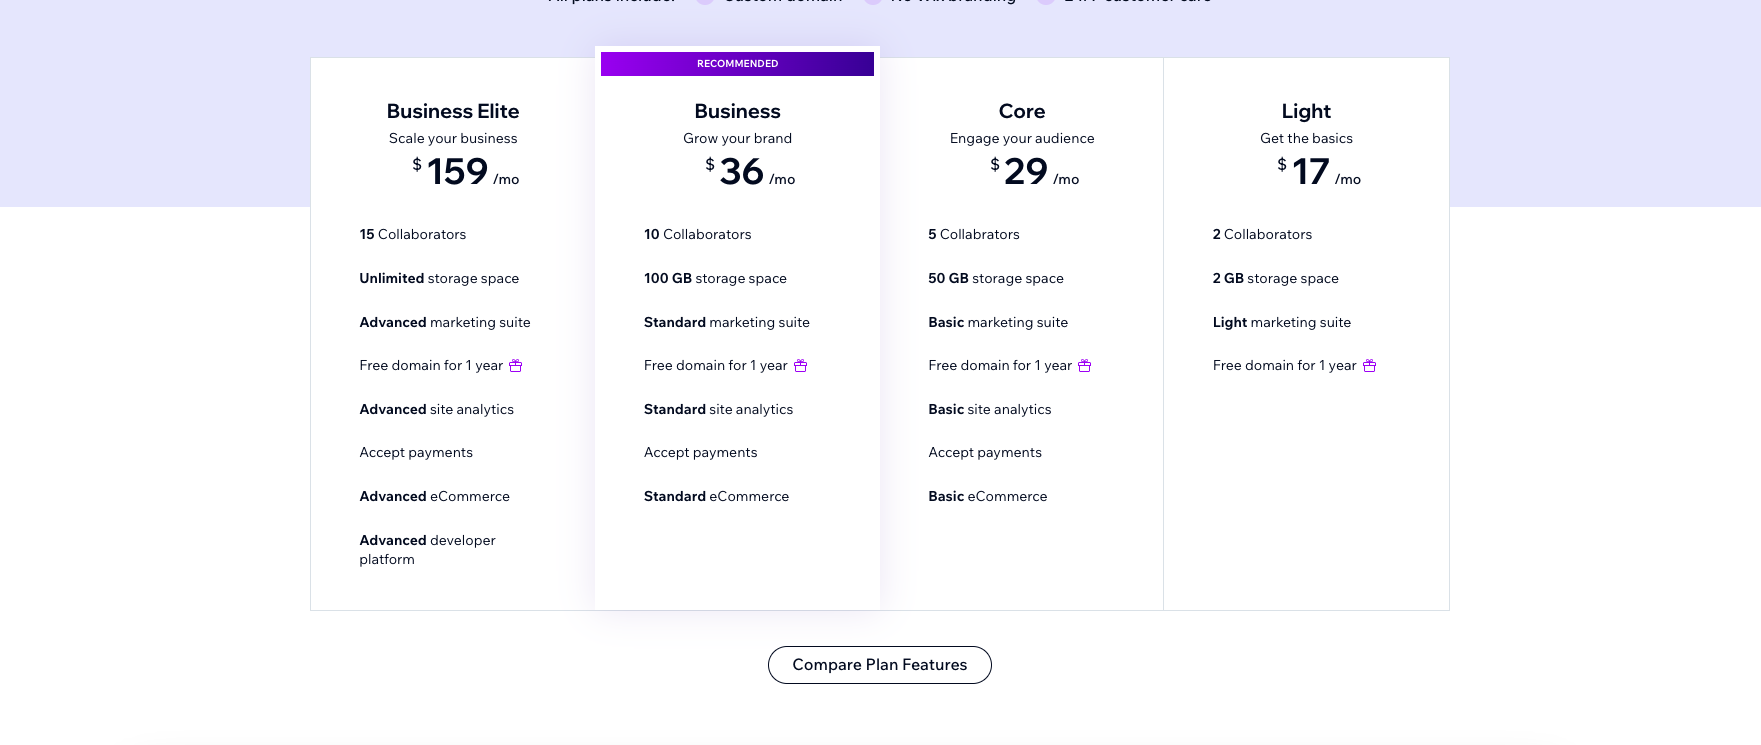Select the Business plan heading
Viewport: 1761px width, 745px height.
737,111
